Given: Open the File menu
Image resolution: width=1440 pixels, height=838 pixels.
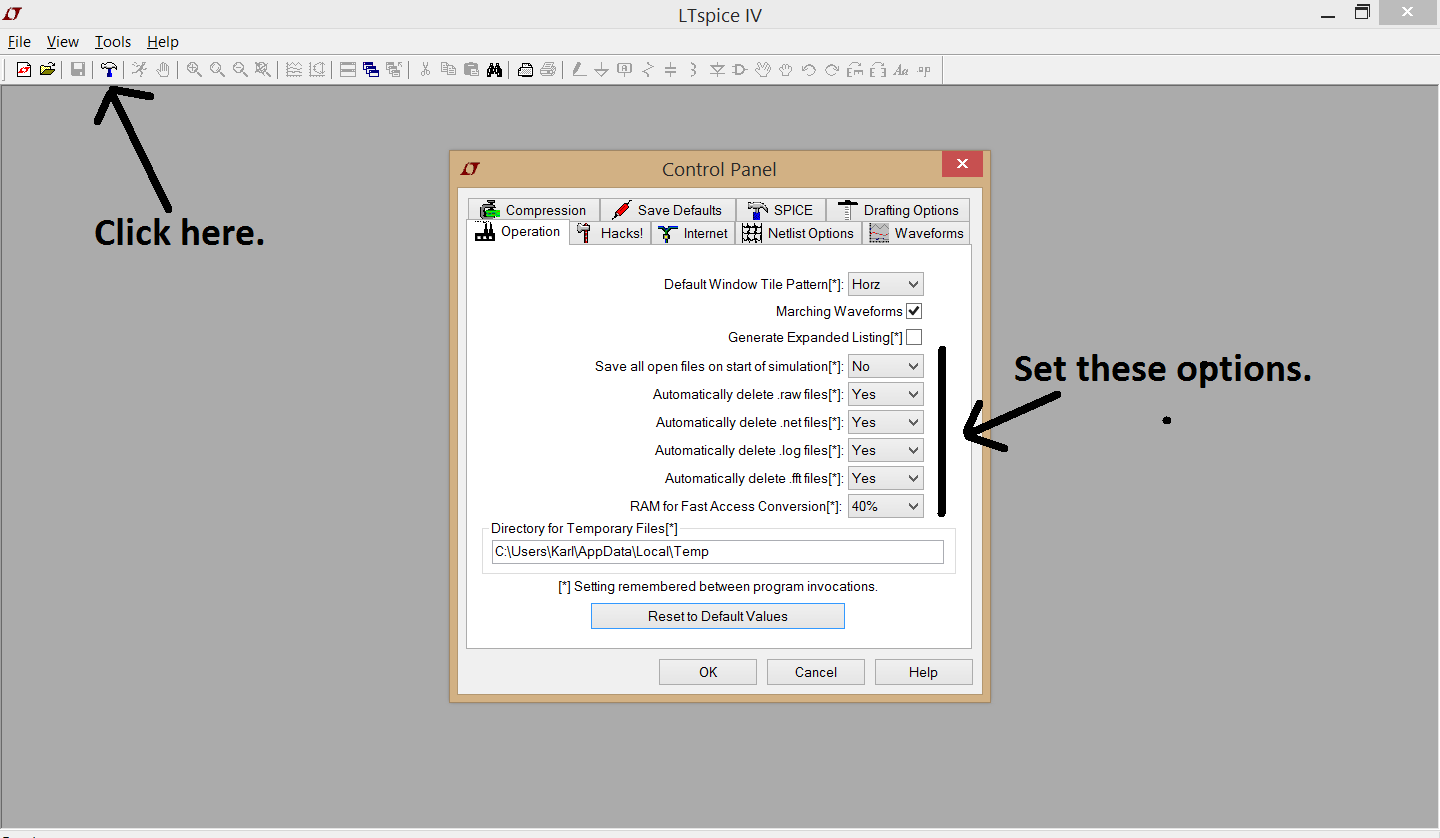Looking at the screenshot, I should point(19,42).
